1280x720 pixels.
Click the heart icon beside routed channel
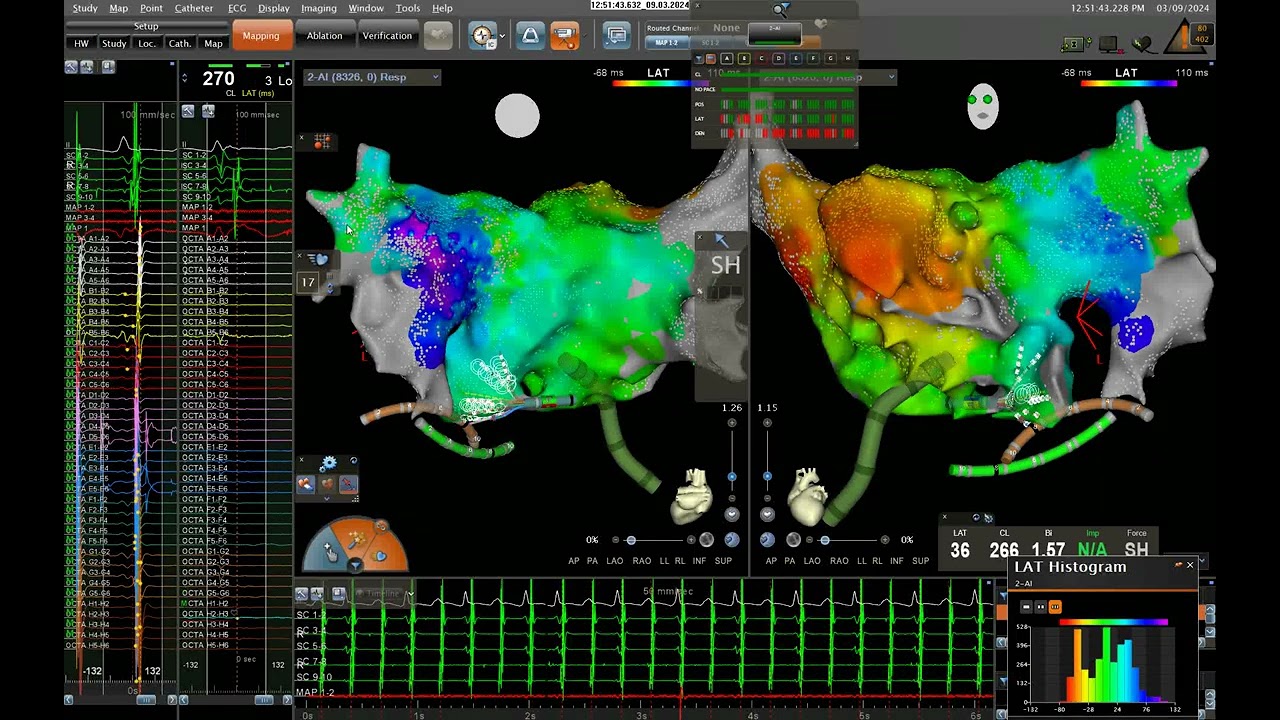click(x=821, y=23)
